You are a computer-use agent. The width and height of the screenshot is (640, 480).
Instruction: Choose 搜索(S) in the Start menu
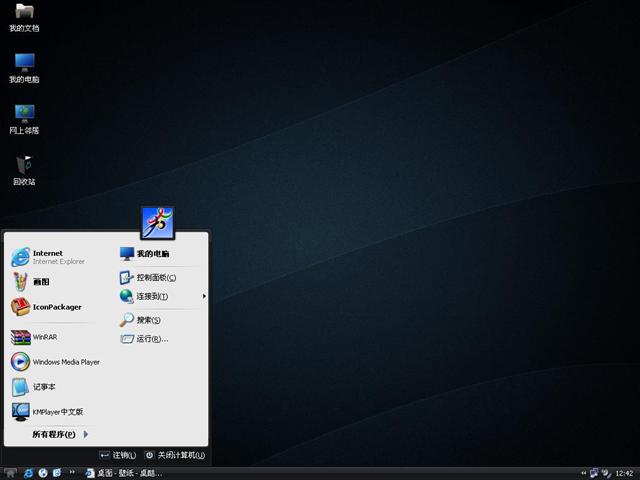(147, 320)
